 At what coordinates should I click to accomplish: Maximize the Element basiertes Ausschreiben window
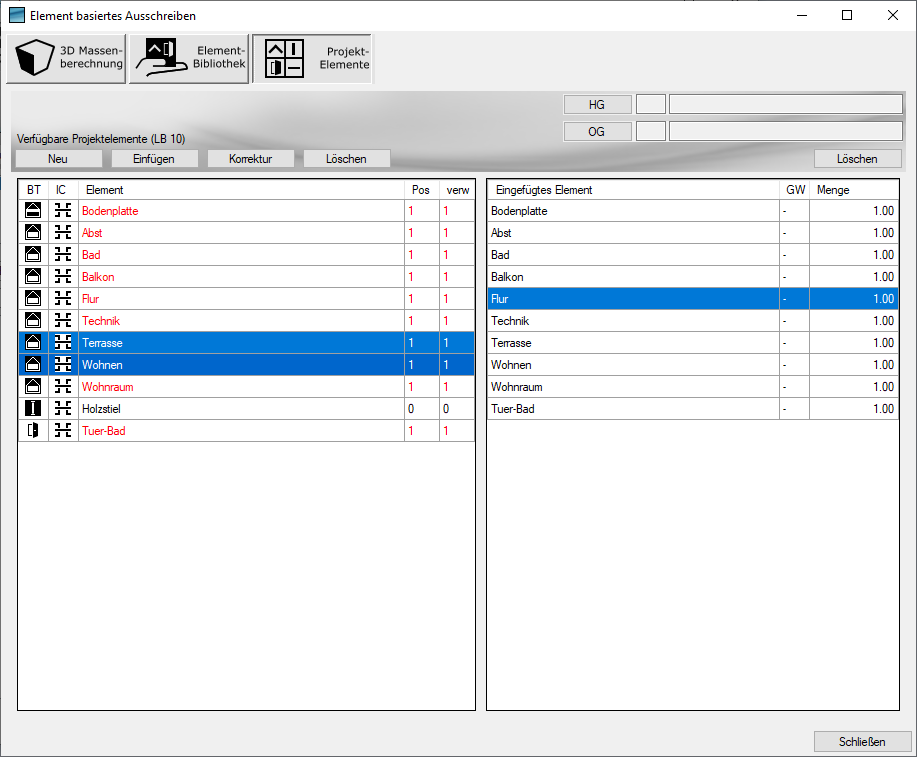847,15
